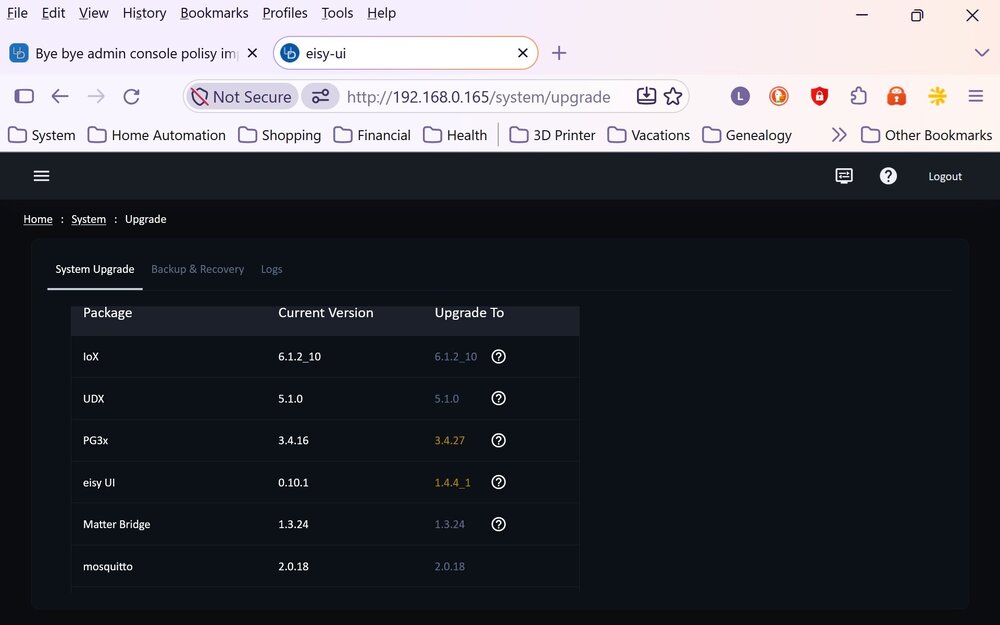Go to System via breadcrumb link
Image resolution: width=1000 pixels, height=625 pixels.
89,219
